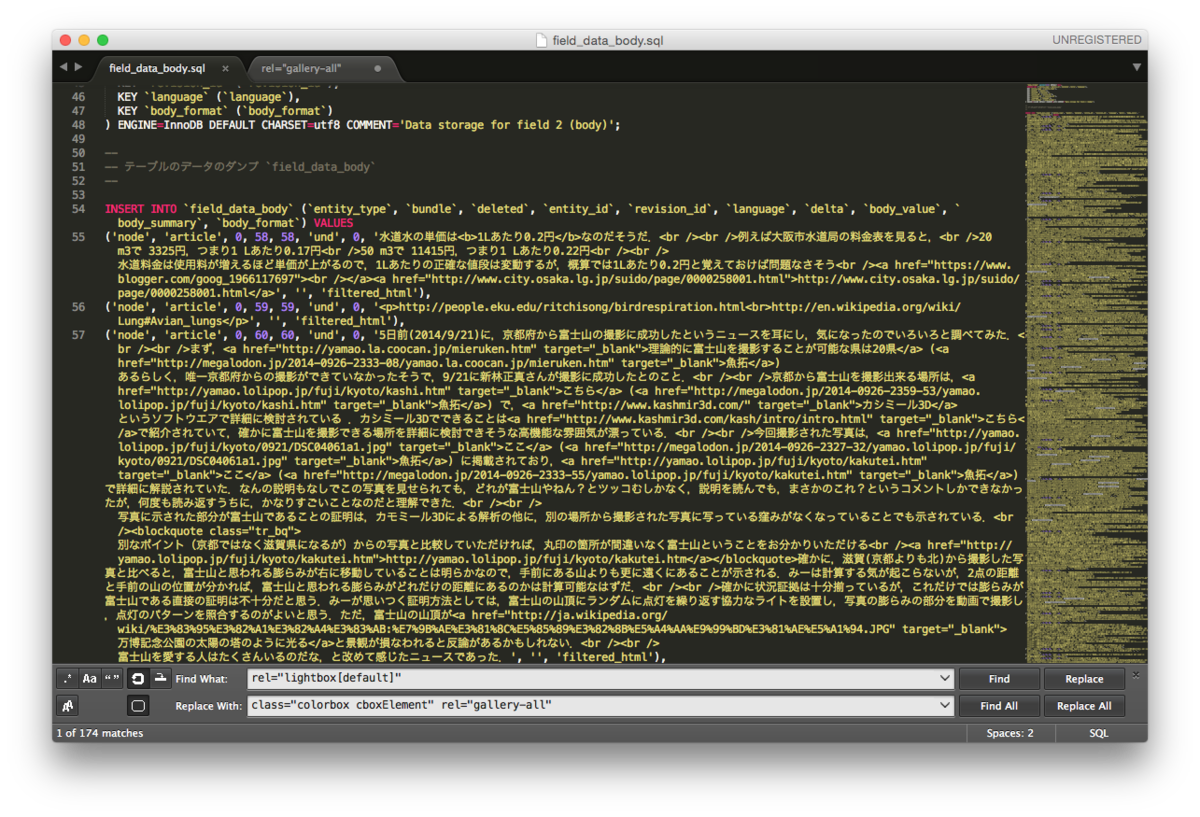The image size is (1200, 817).
Task: Toggle the wrap-around search option
Action: click(138, 679)
